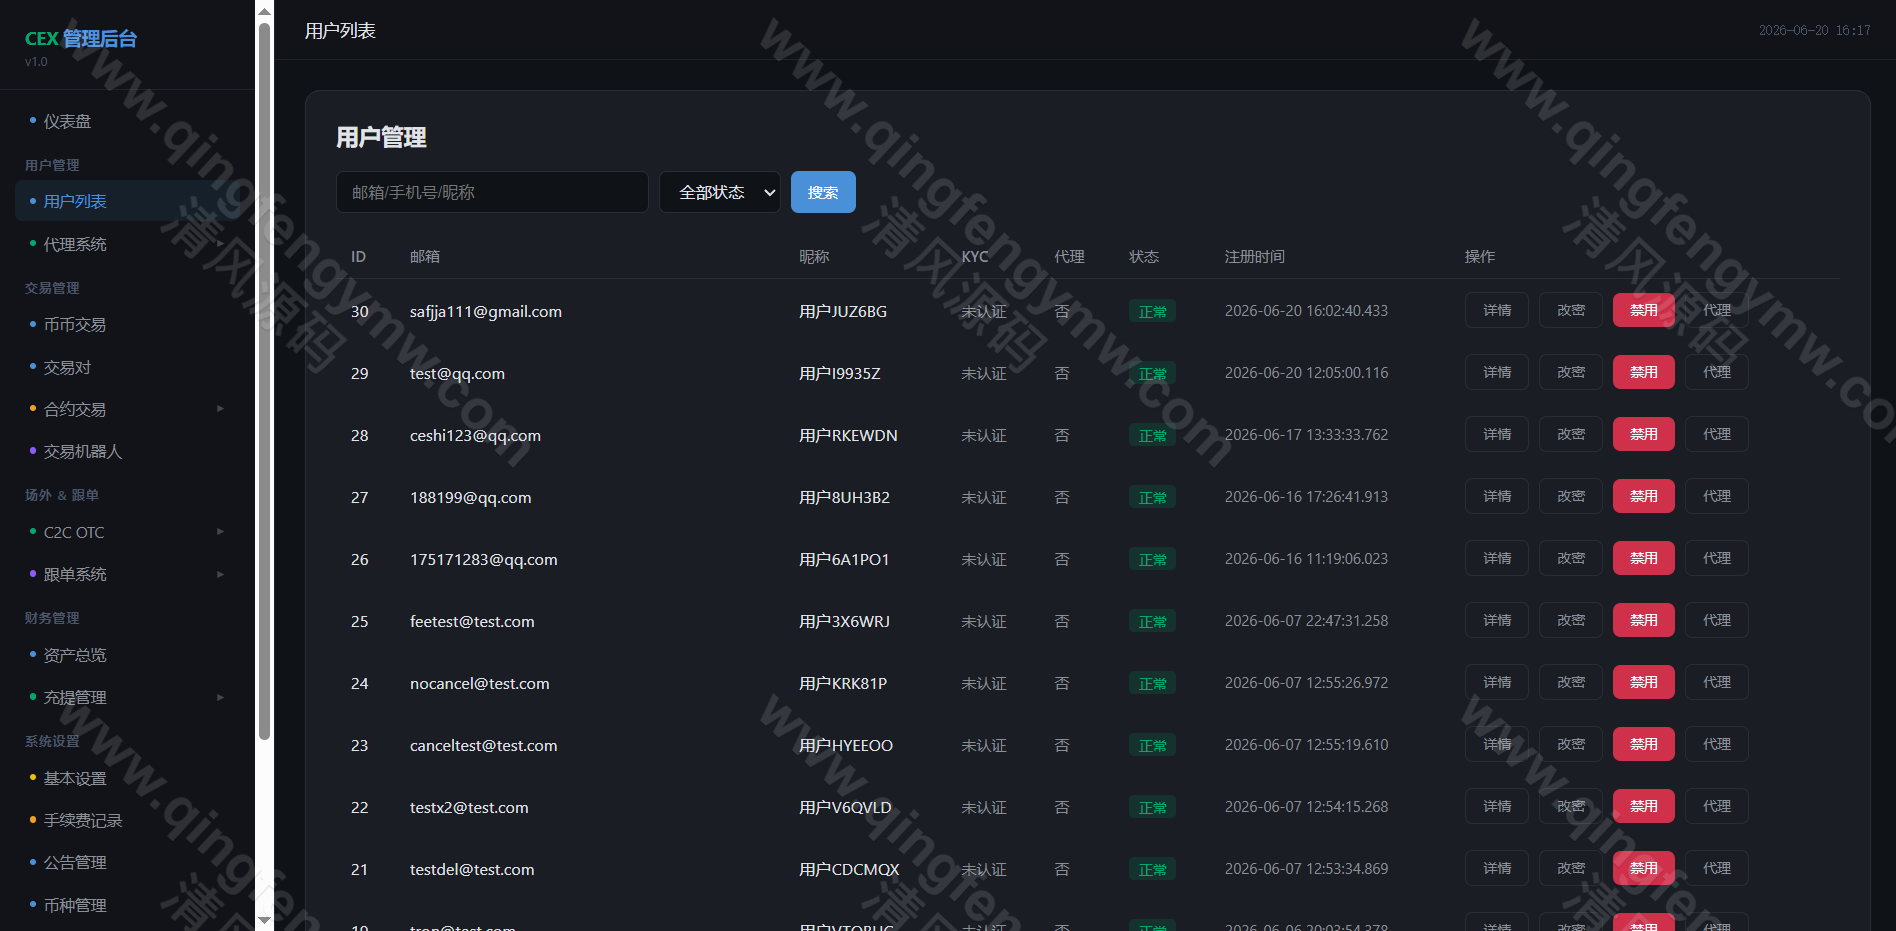Click 改密 for ceshi123@qq.com
Screen dimensions: 1896x931
1571,434
